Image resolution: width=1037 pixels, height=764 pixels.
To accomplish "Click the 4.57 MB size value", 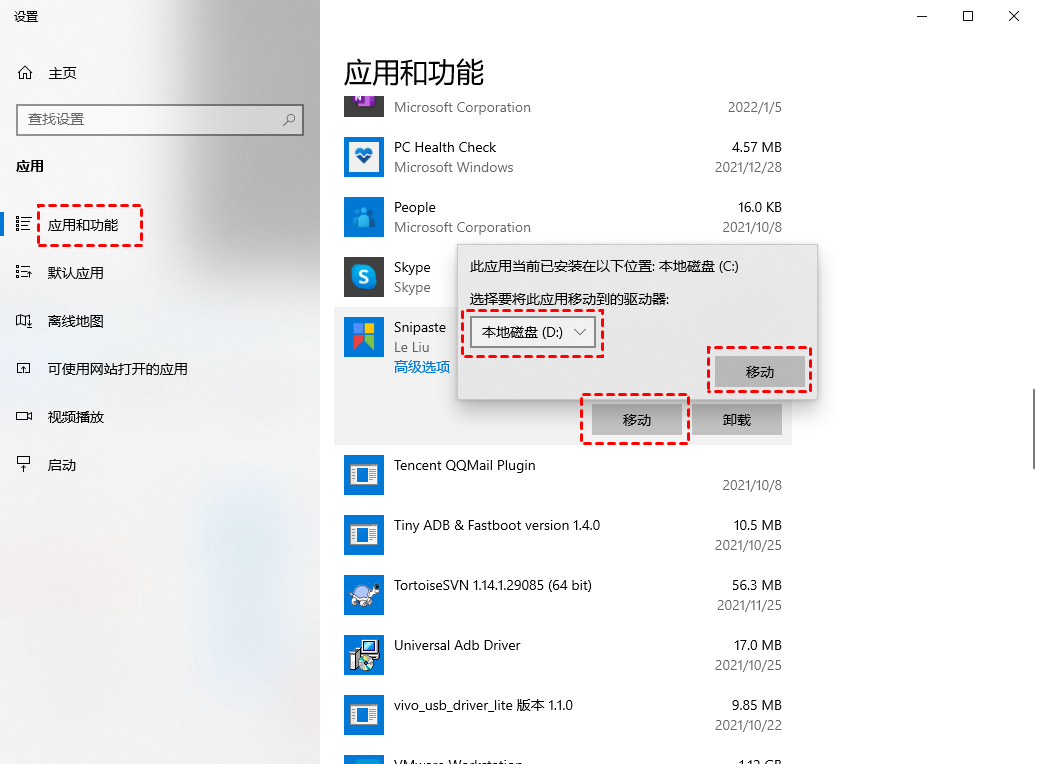I will [757, 147].
